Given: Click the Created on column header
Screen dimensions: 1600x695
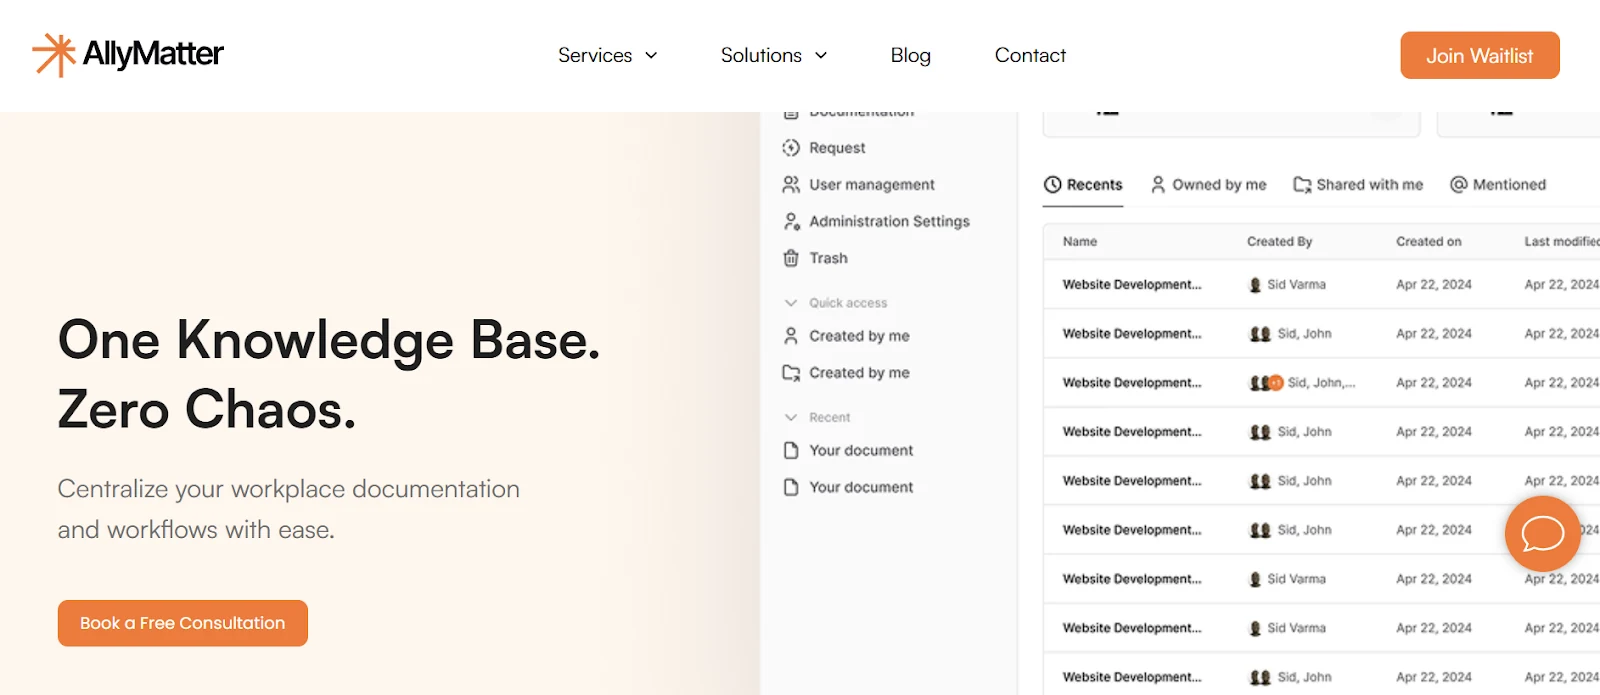Looking at the screenshot, I should point(1428,242).
